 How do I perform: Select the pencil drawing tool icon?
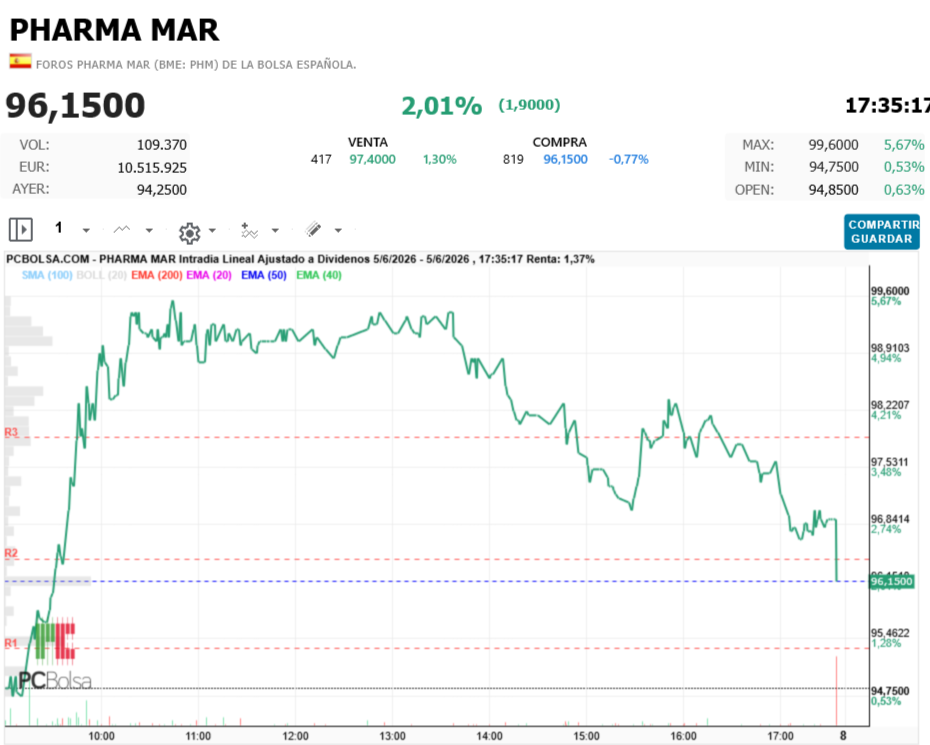(x=313, y=230)
